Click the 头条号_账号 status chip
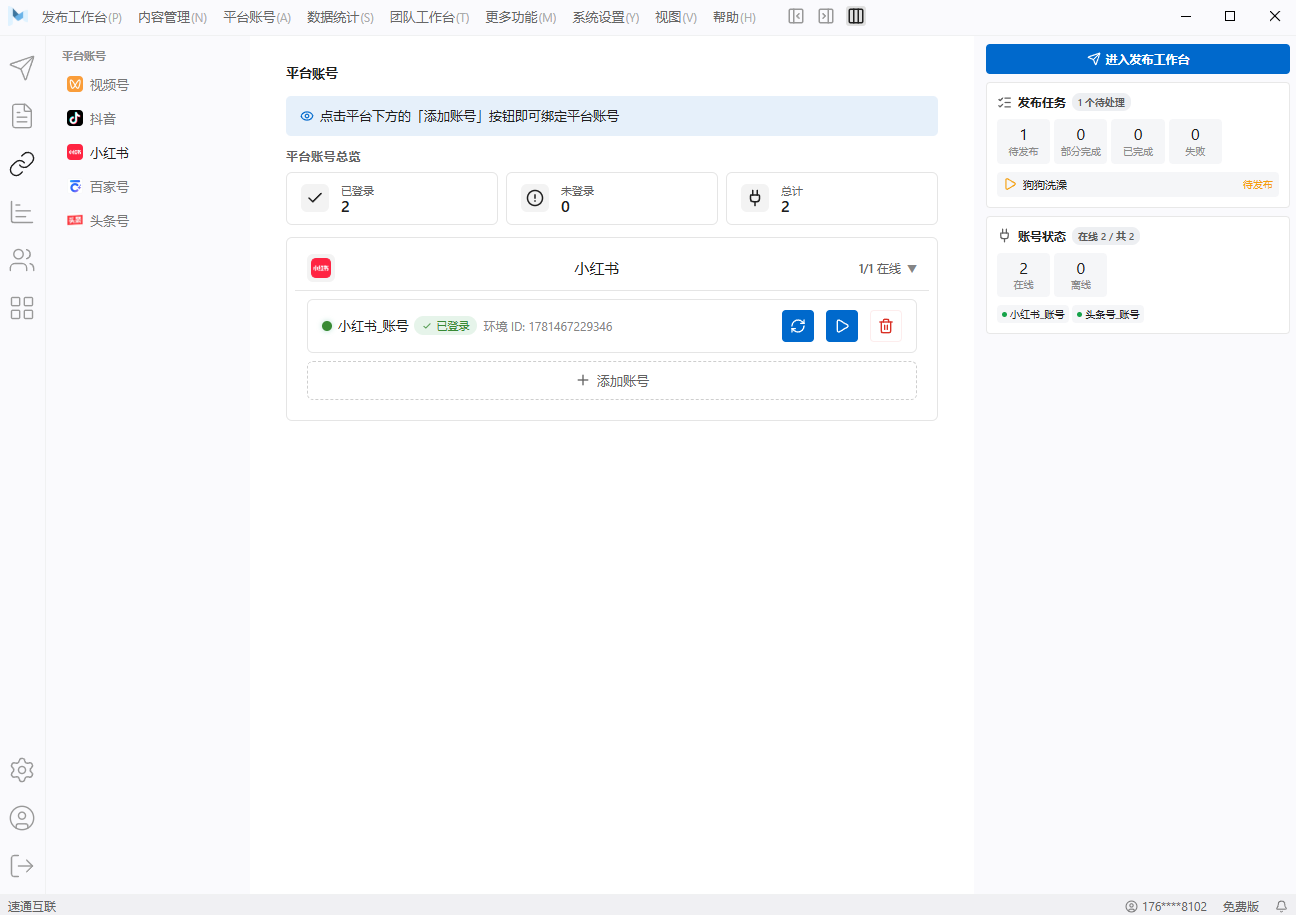The image size is (1296, 915). [x=1108, y=314]
